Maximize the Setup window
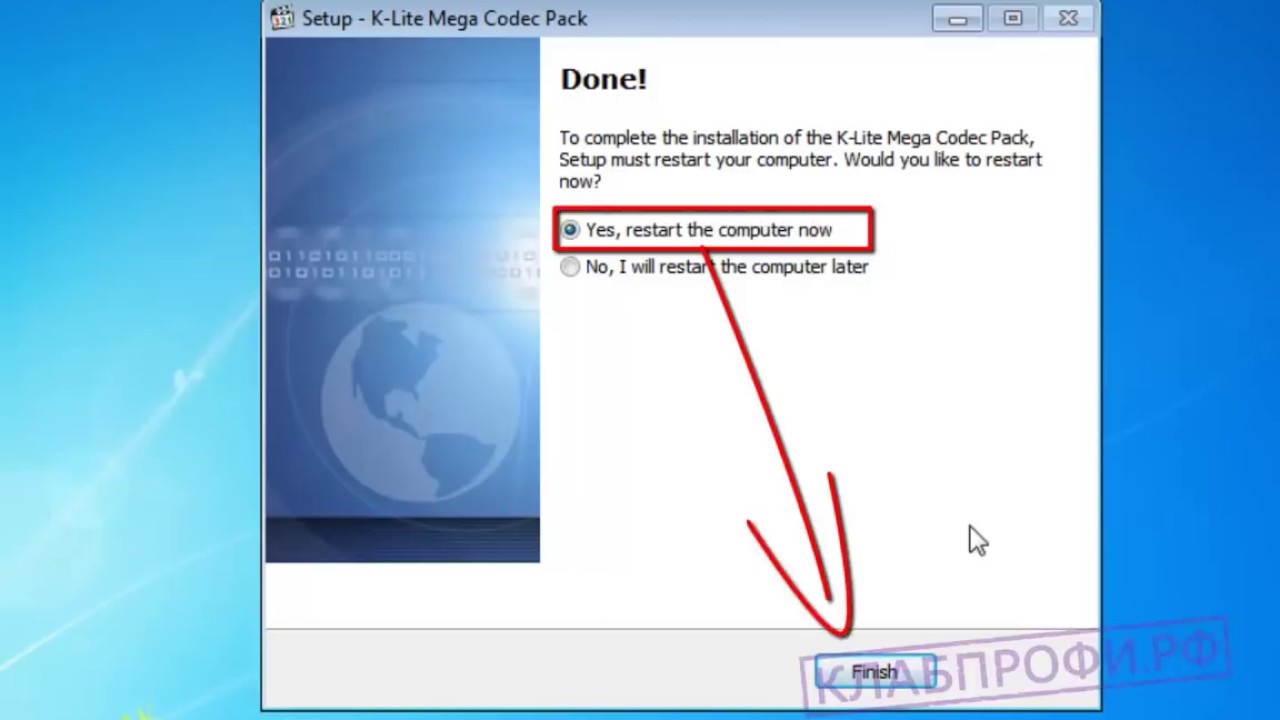Screen dimensions: 1280x720 [1013, 18]
